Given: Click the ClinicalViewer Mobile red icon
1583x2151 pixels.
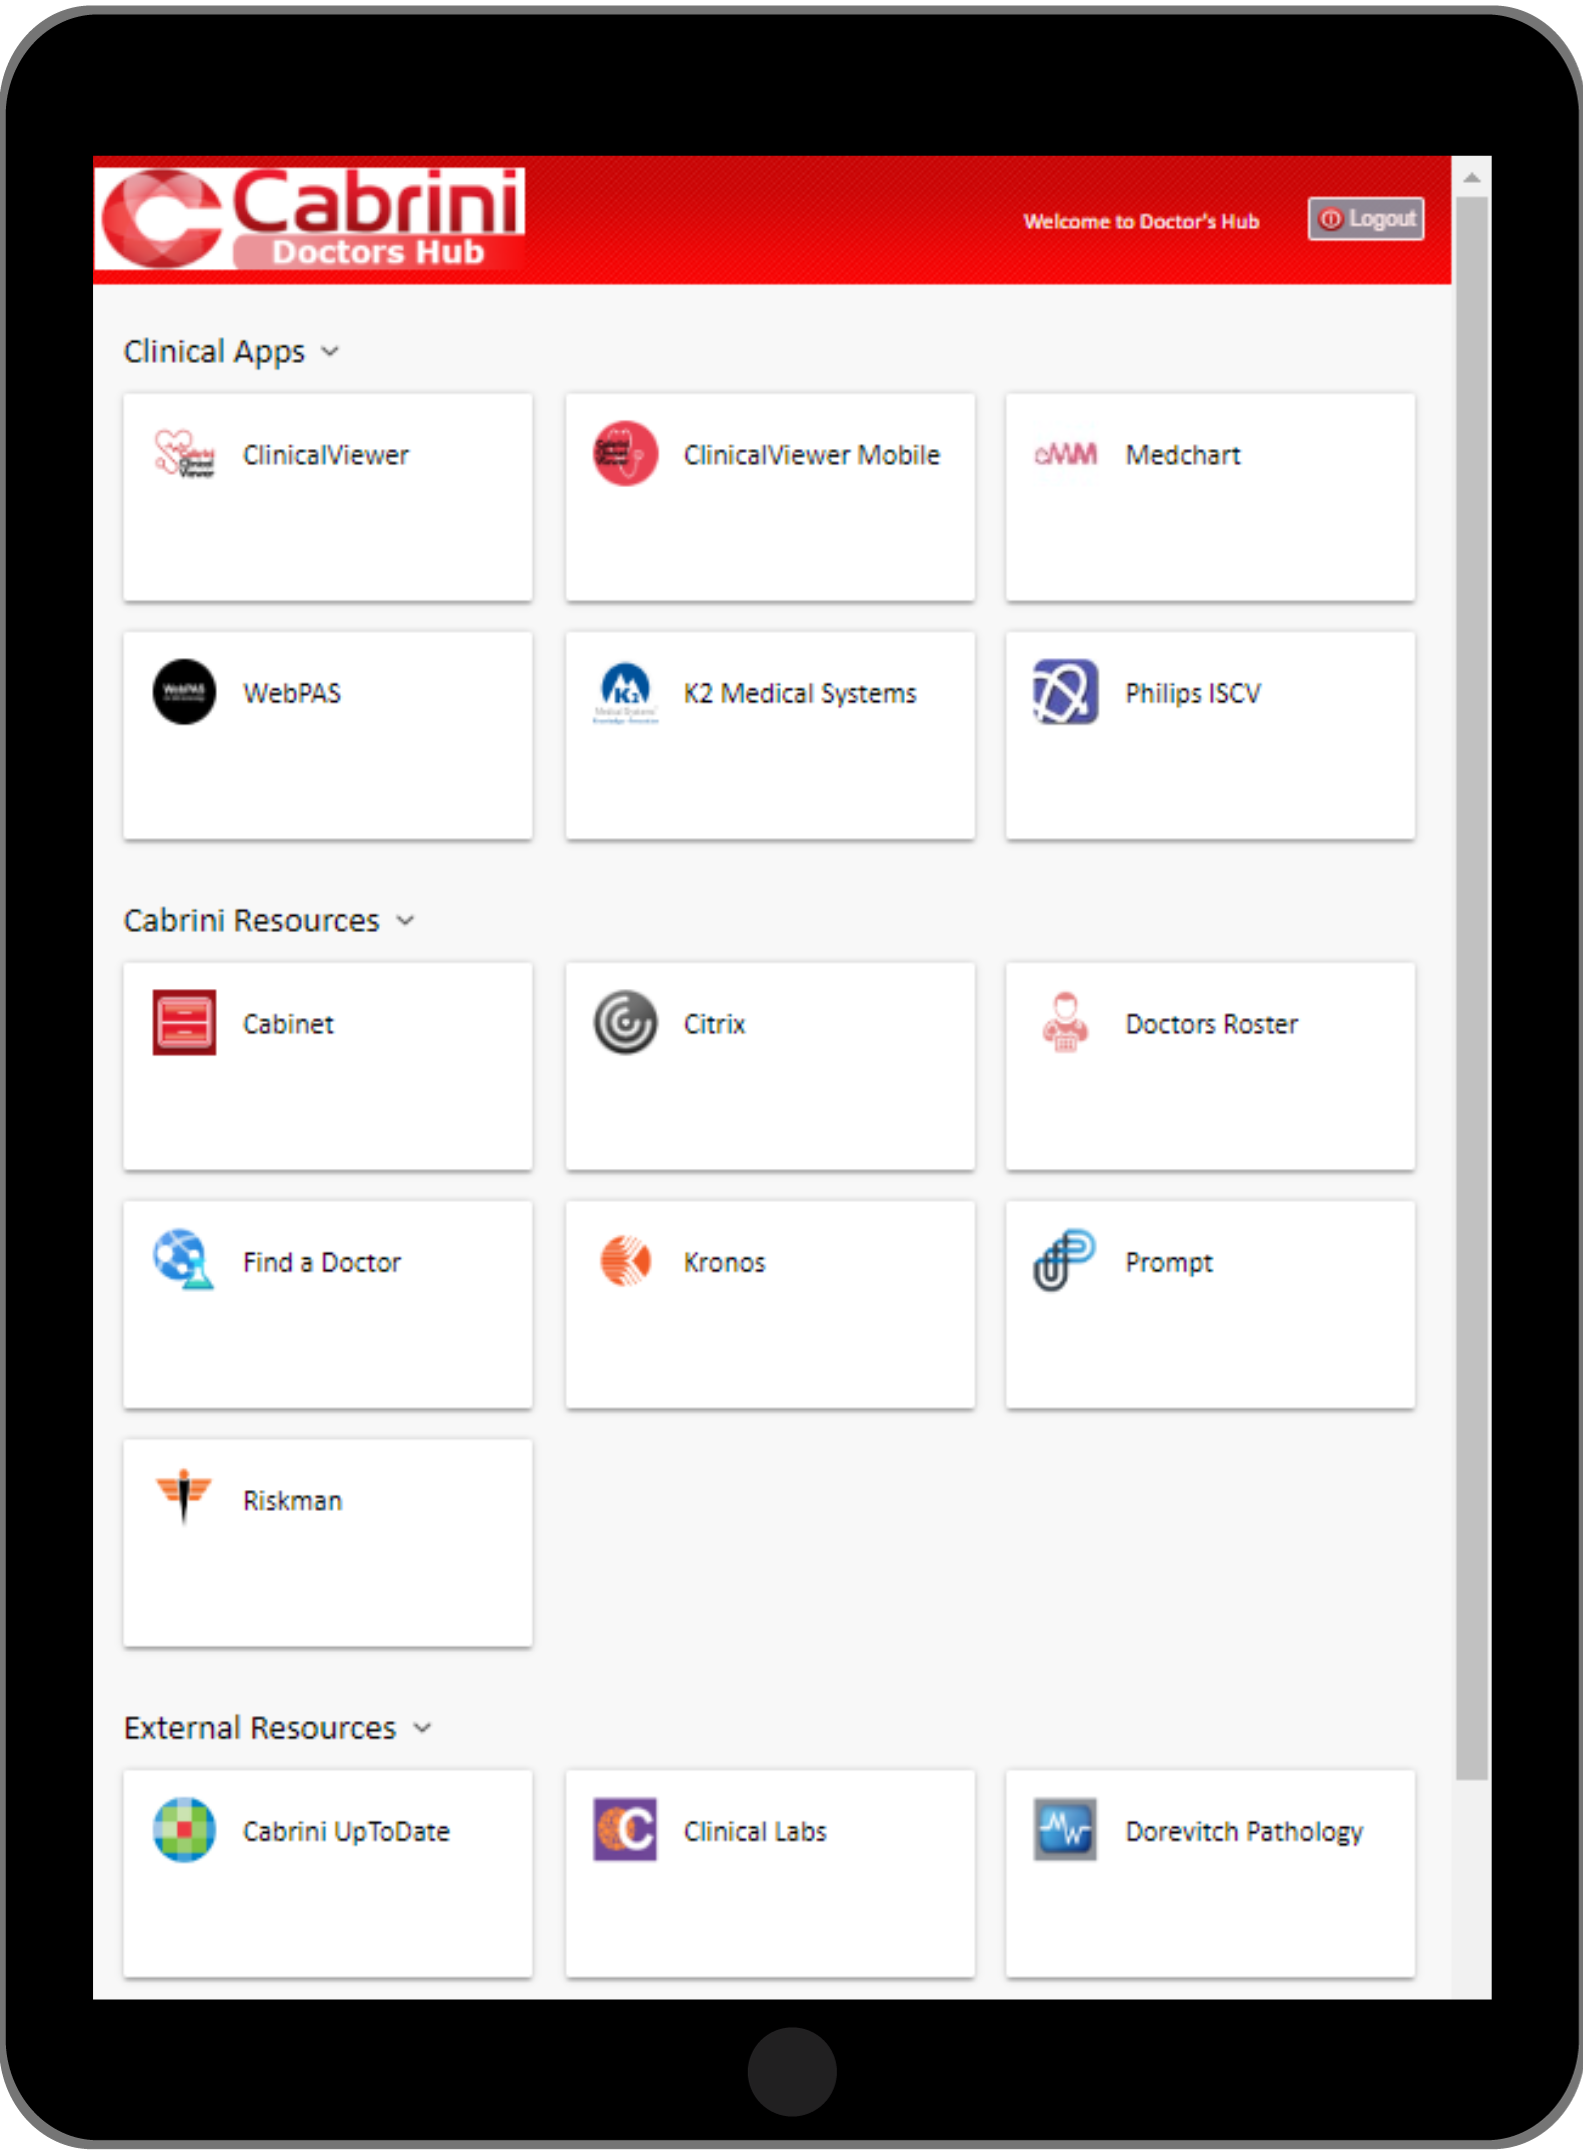Looking at the screenshot, I should pyautogui.click(x=625, y=454).
